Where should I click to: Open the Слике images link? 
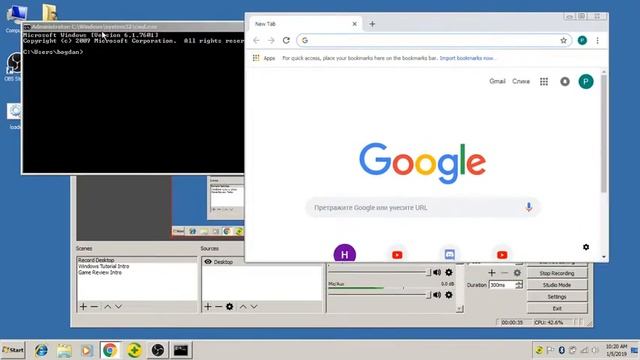(x=521, y=82)
